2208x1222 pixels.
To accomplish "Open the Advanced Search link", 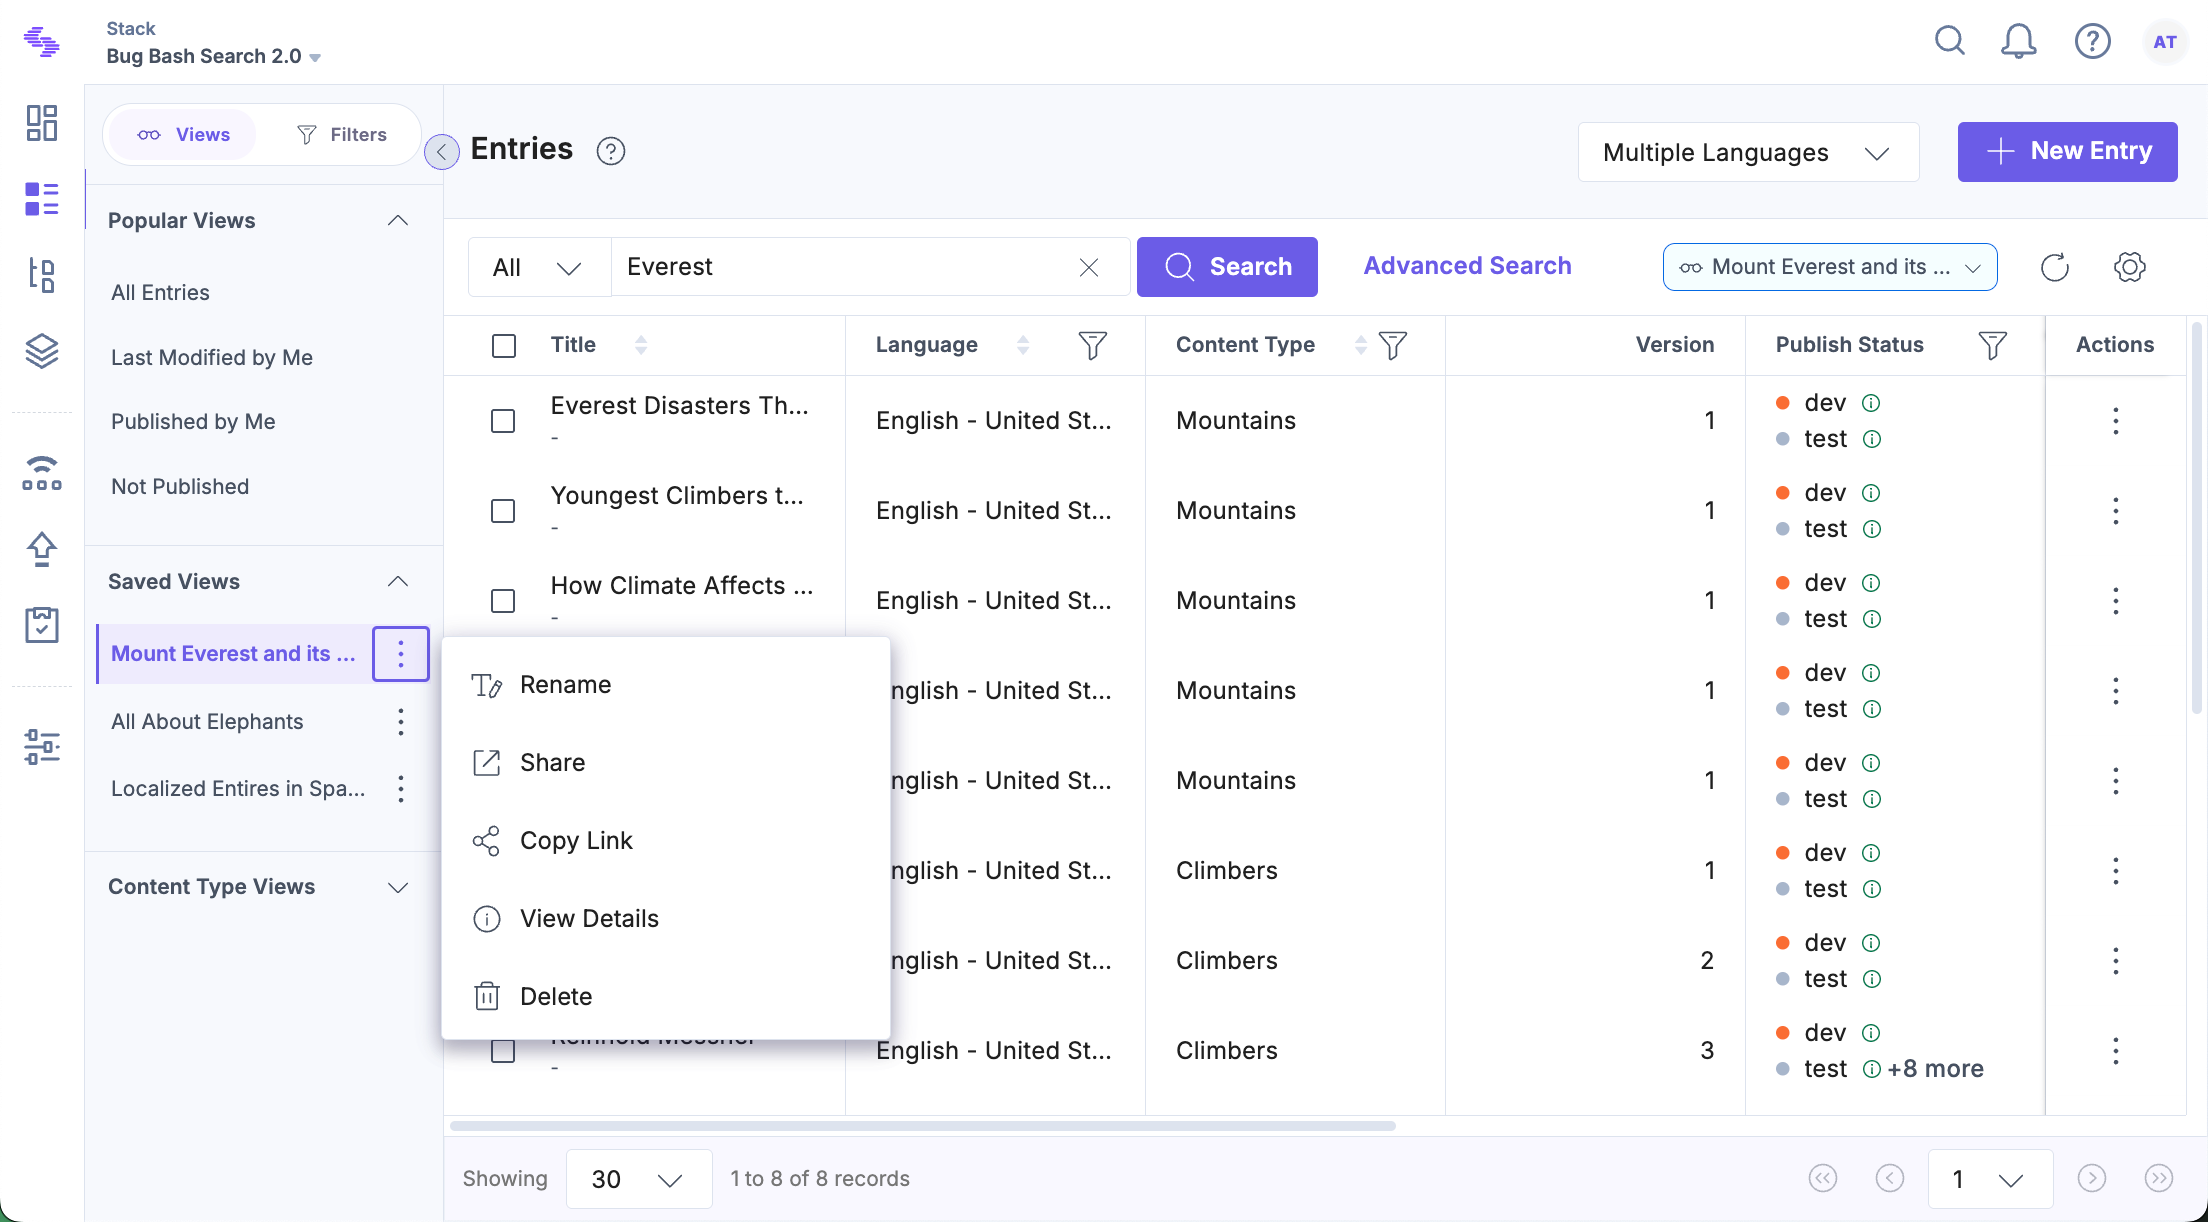I will pos(1467,266).
